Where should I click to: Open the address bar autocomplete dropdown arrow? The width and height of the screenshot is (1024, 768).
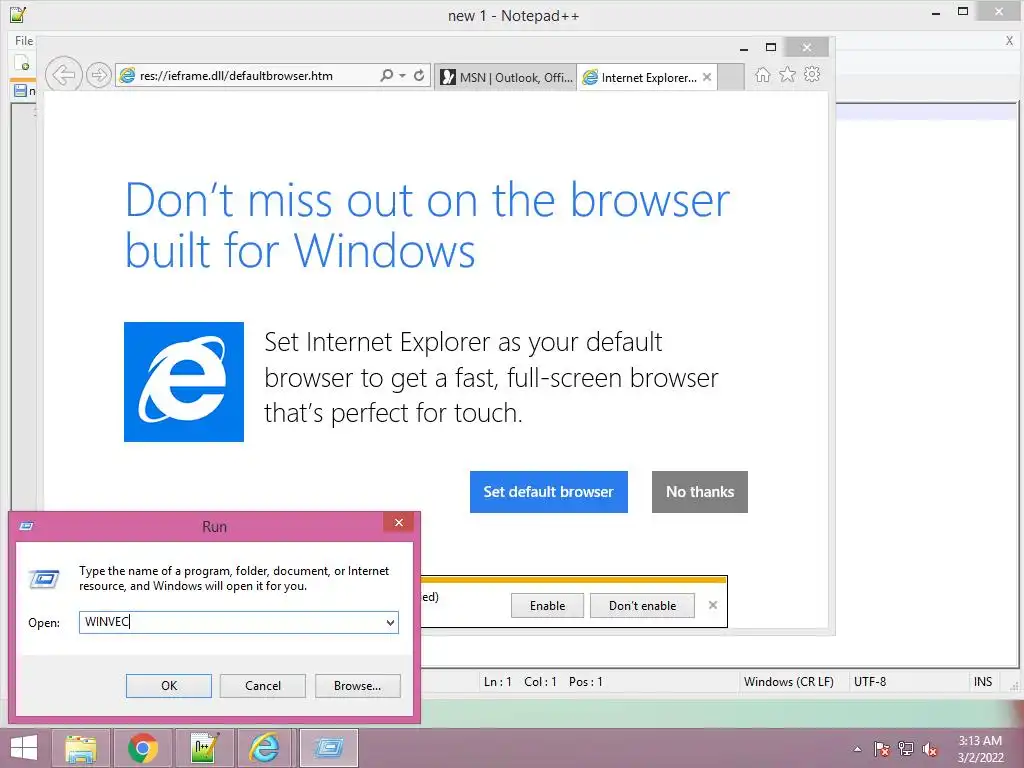402,75
